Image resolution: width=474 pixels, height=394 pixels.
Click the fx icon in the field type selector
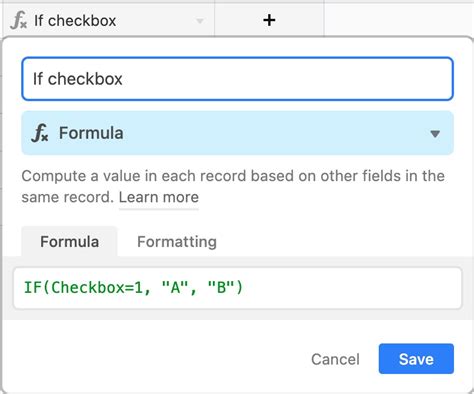[40, 133]
